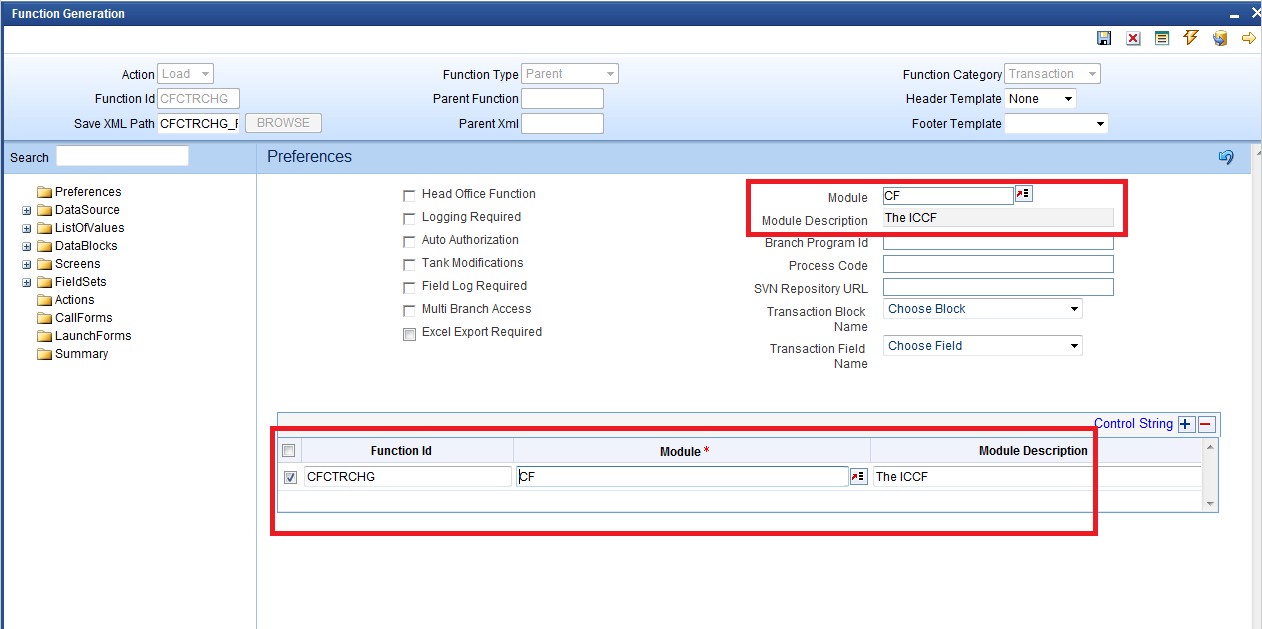
Task: Click the Process Code input field
Action: point(998,265)
